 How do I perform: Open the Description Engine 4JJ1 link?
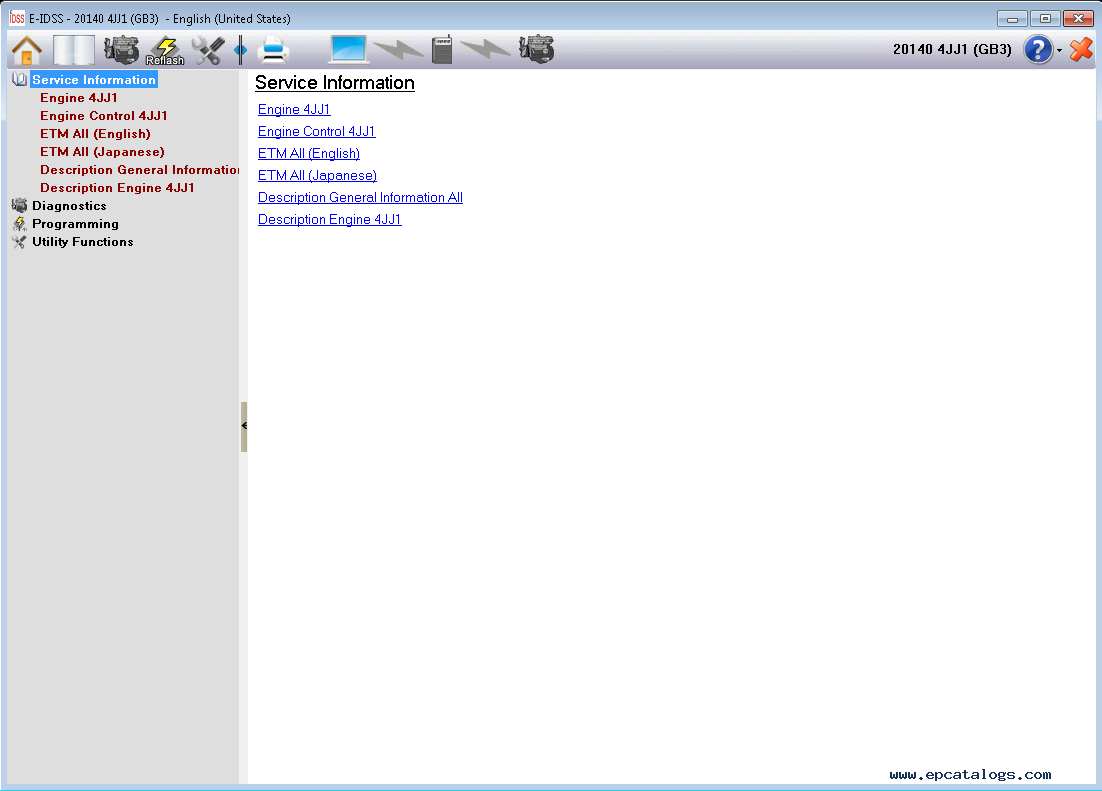pyautogui.click(x=330, y=219)
